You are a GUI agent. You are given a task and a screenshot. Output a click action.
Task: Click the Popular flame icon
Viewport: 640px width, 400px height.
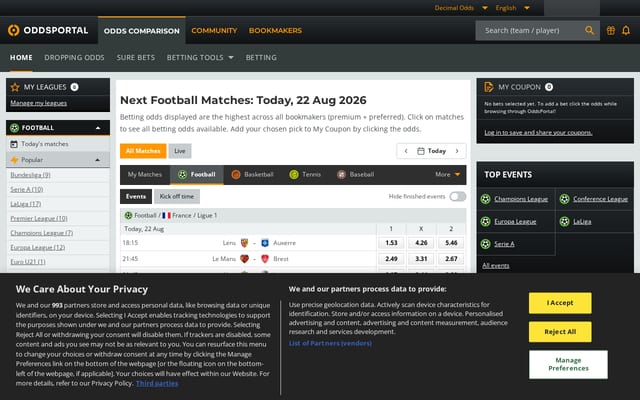pos(14,160)
